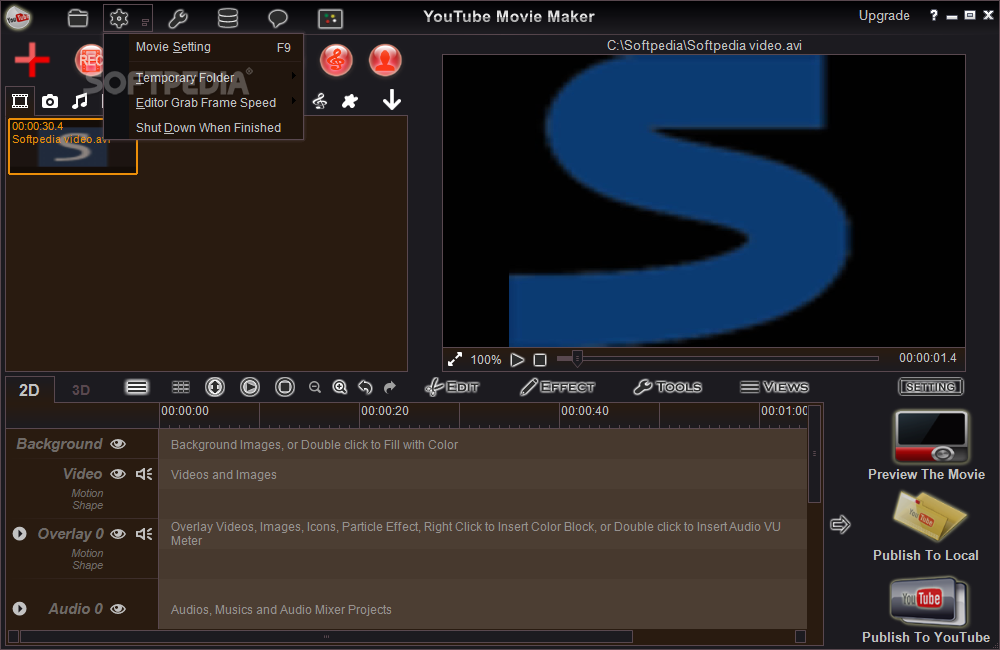Click the red plus add icon

coord(33,59)
